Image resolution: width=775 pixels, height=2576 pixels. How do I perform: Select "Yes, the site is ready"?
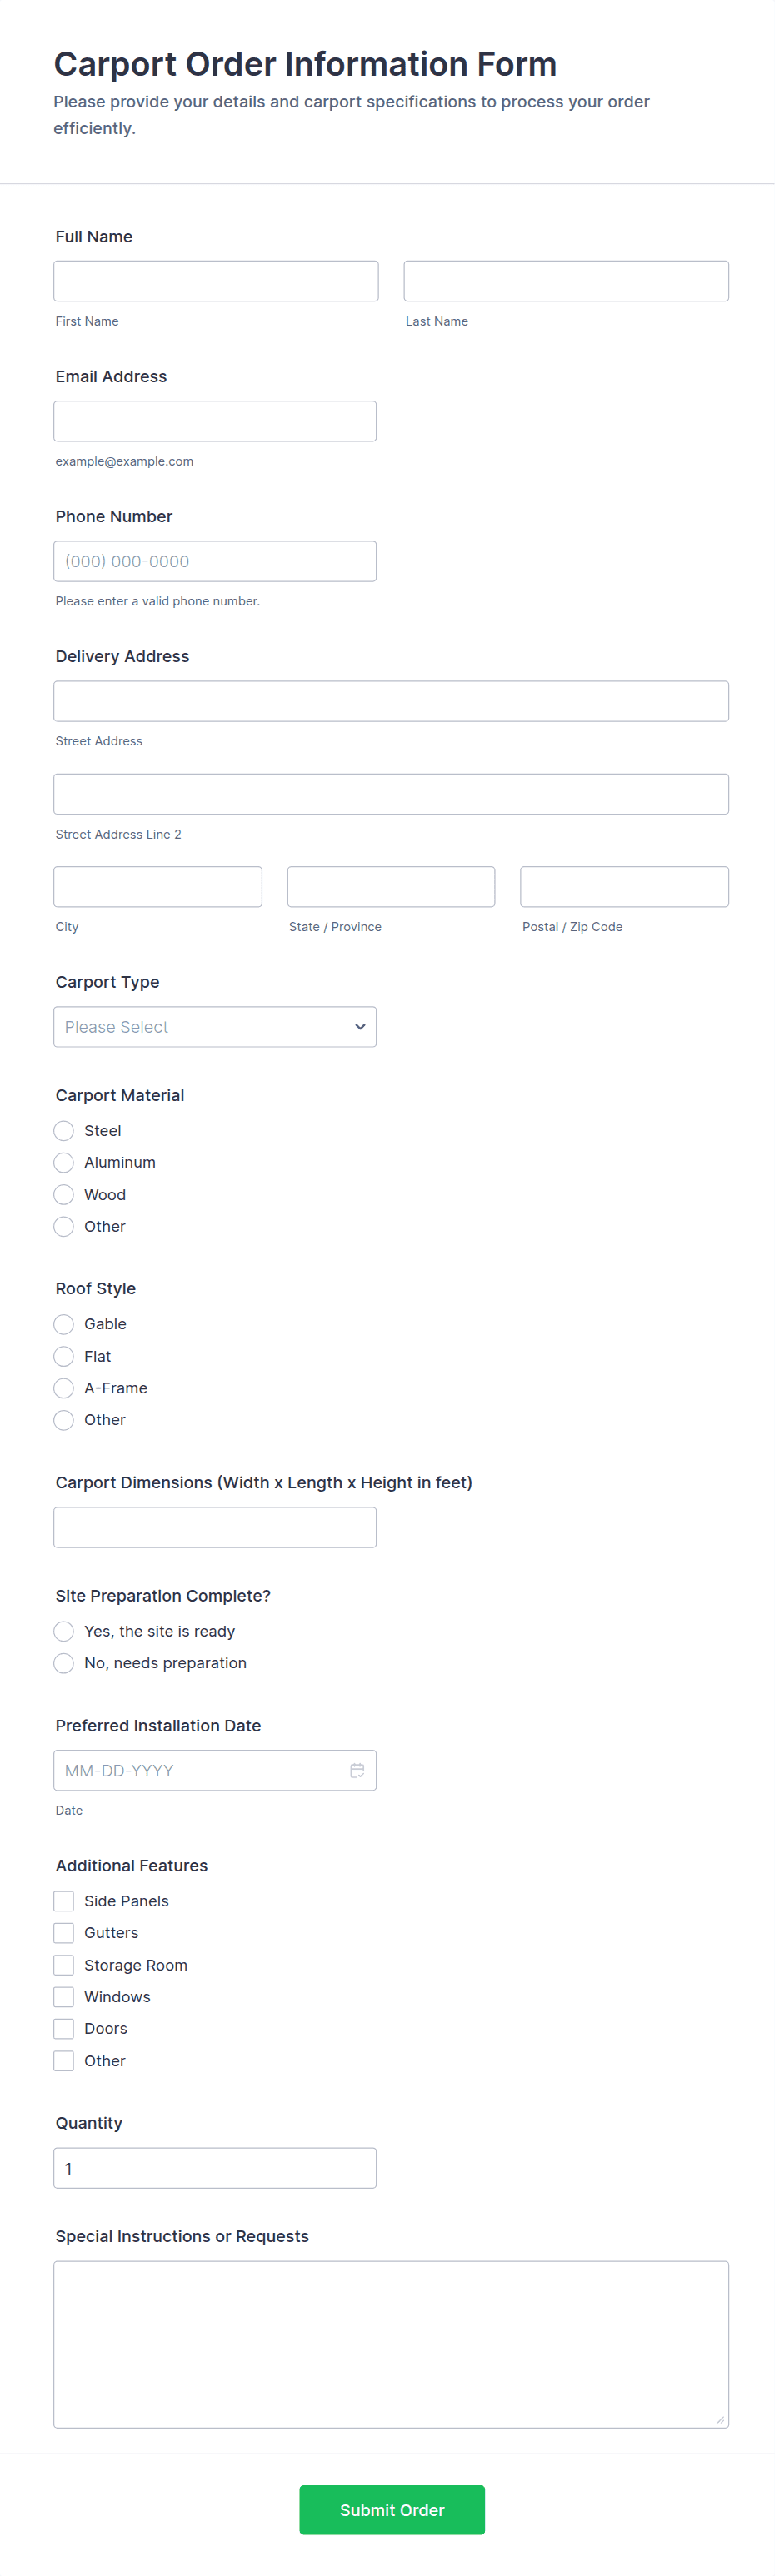pos(64,1631)
